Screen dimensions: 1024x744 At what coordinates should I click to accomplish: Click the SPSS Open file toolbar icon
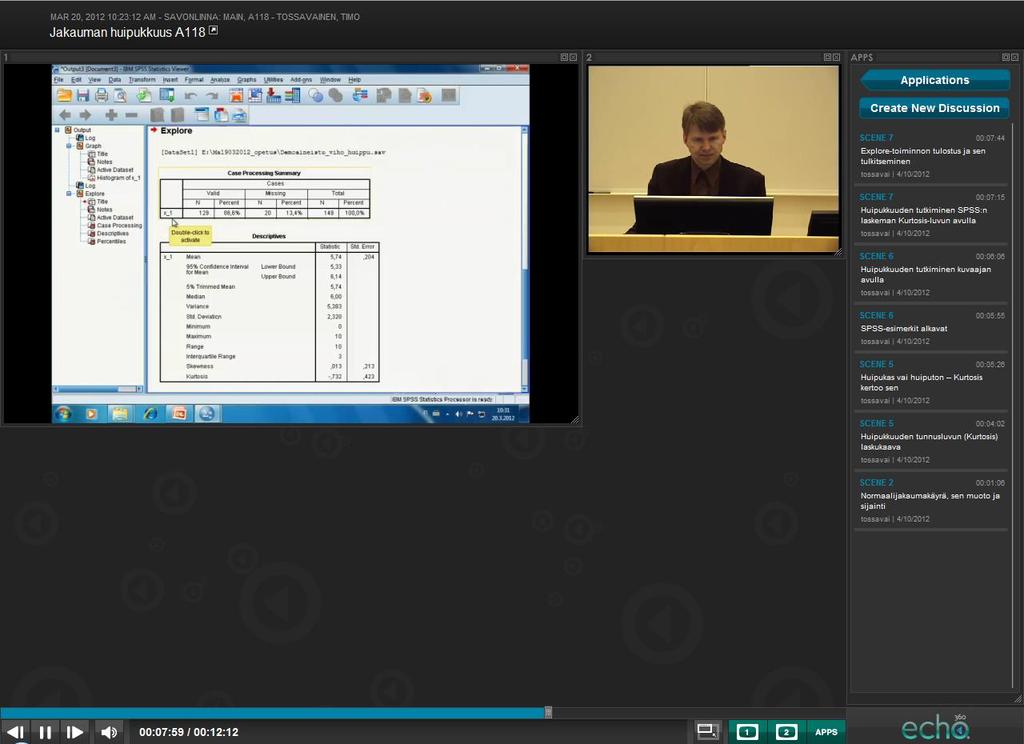[64, 96]
